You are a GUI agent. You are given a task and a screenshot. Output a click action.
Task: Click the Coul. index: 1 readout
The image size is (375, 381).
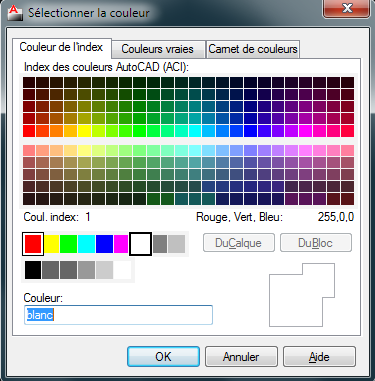pos(57,217)
